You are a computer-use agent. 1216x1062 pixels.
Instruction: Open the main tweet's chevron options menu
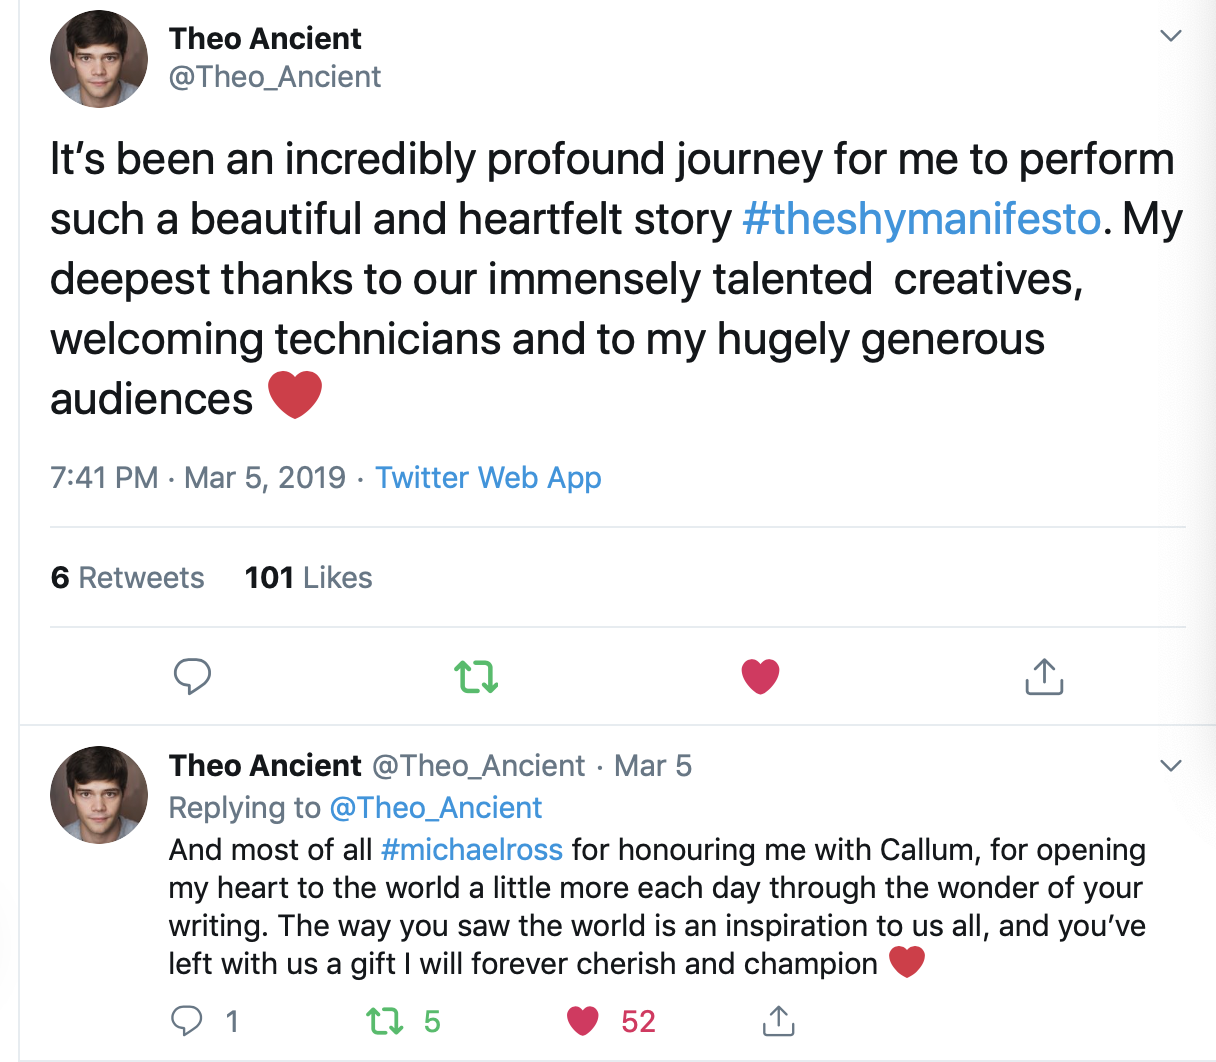(x=1170, y=37)
